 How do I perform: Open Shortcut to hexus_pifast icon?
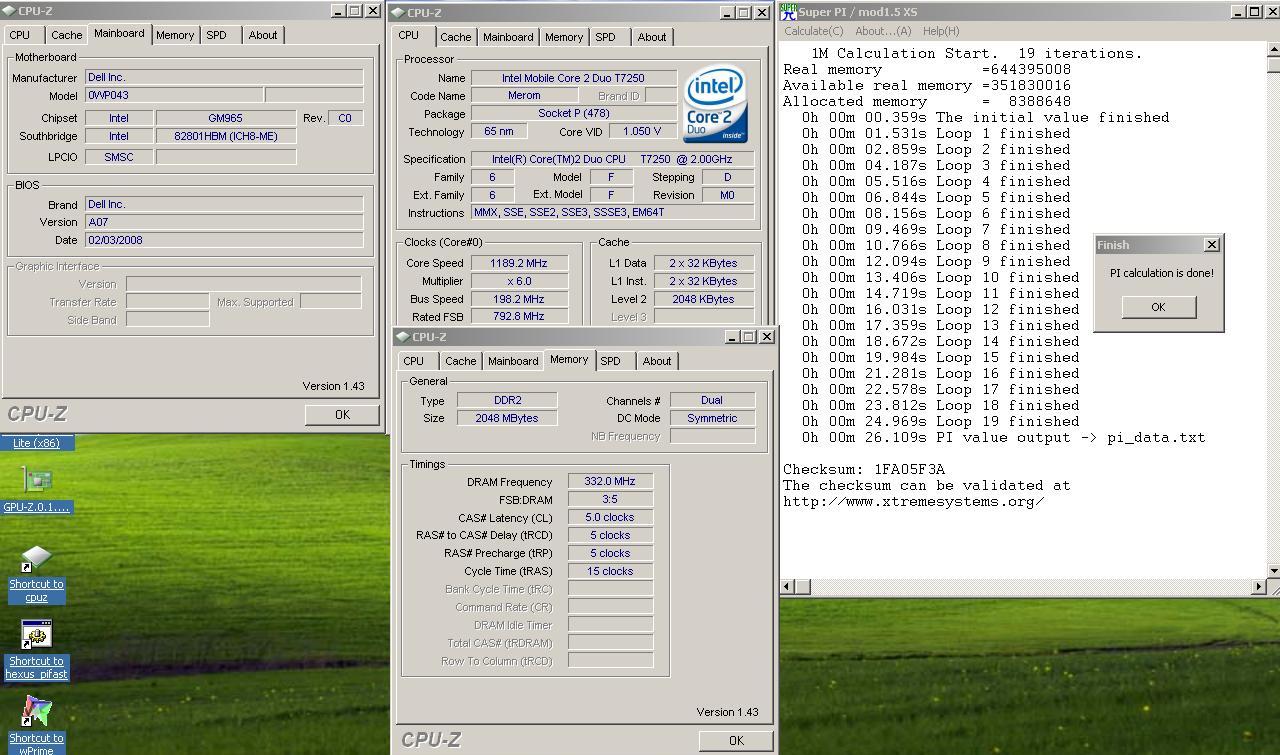click(x=36, y=650)
